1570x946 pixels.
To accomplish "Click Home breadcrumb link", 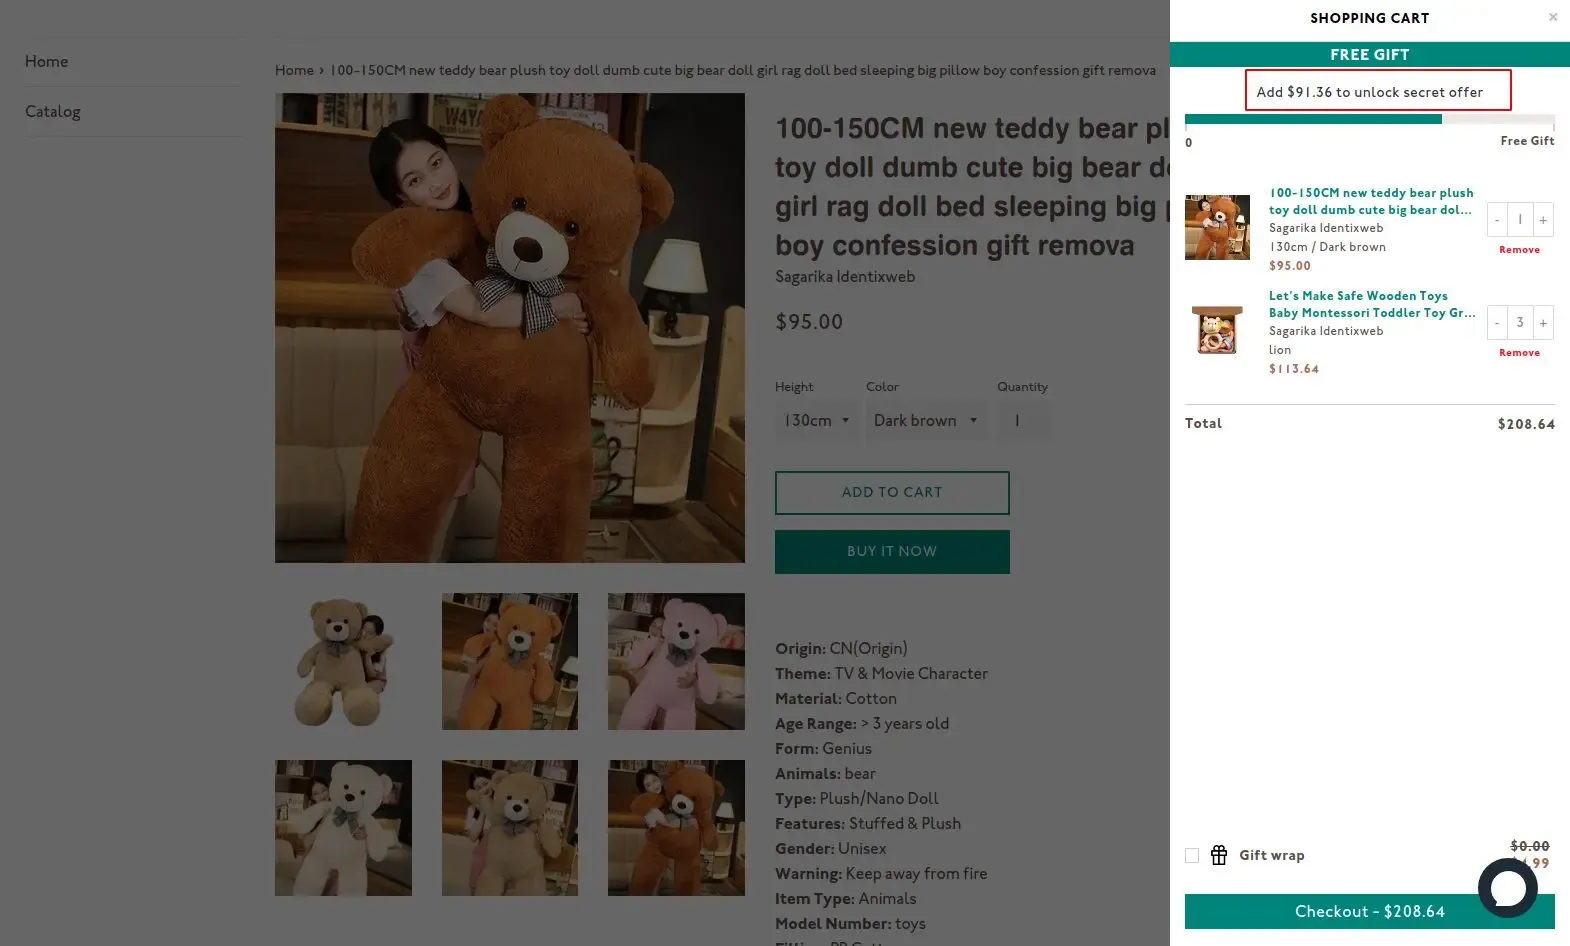I will [294, 70].
